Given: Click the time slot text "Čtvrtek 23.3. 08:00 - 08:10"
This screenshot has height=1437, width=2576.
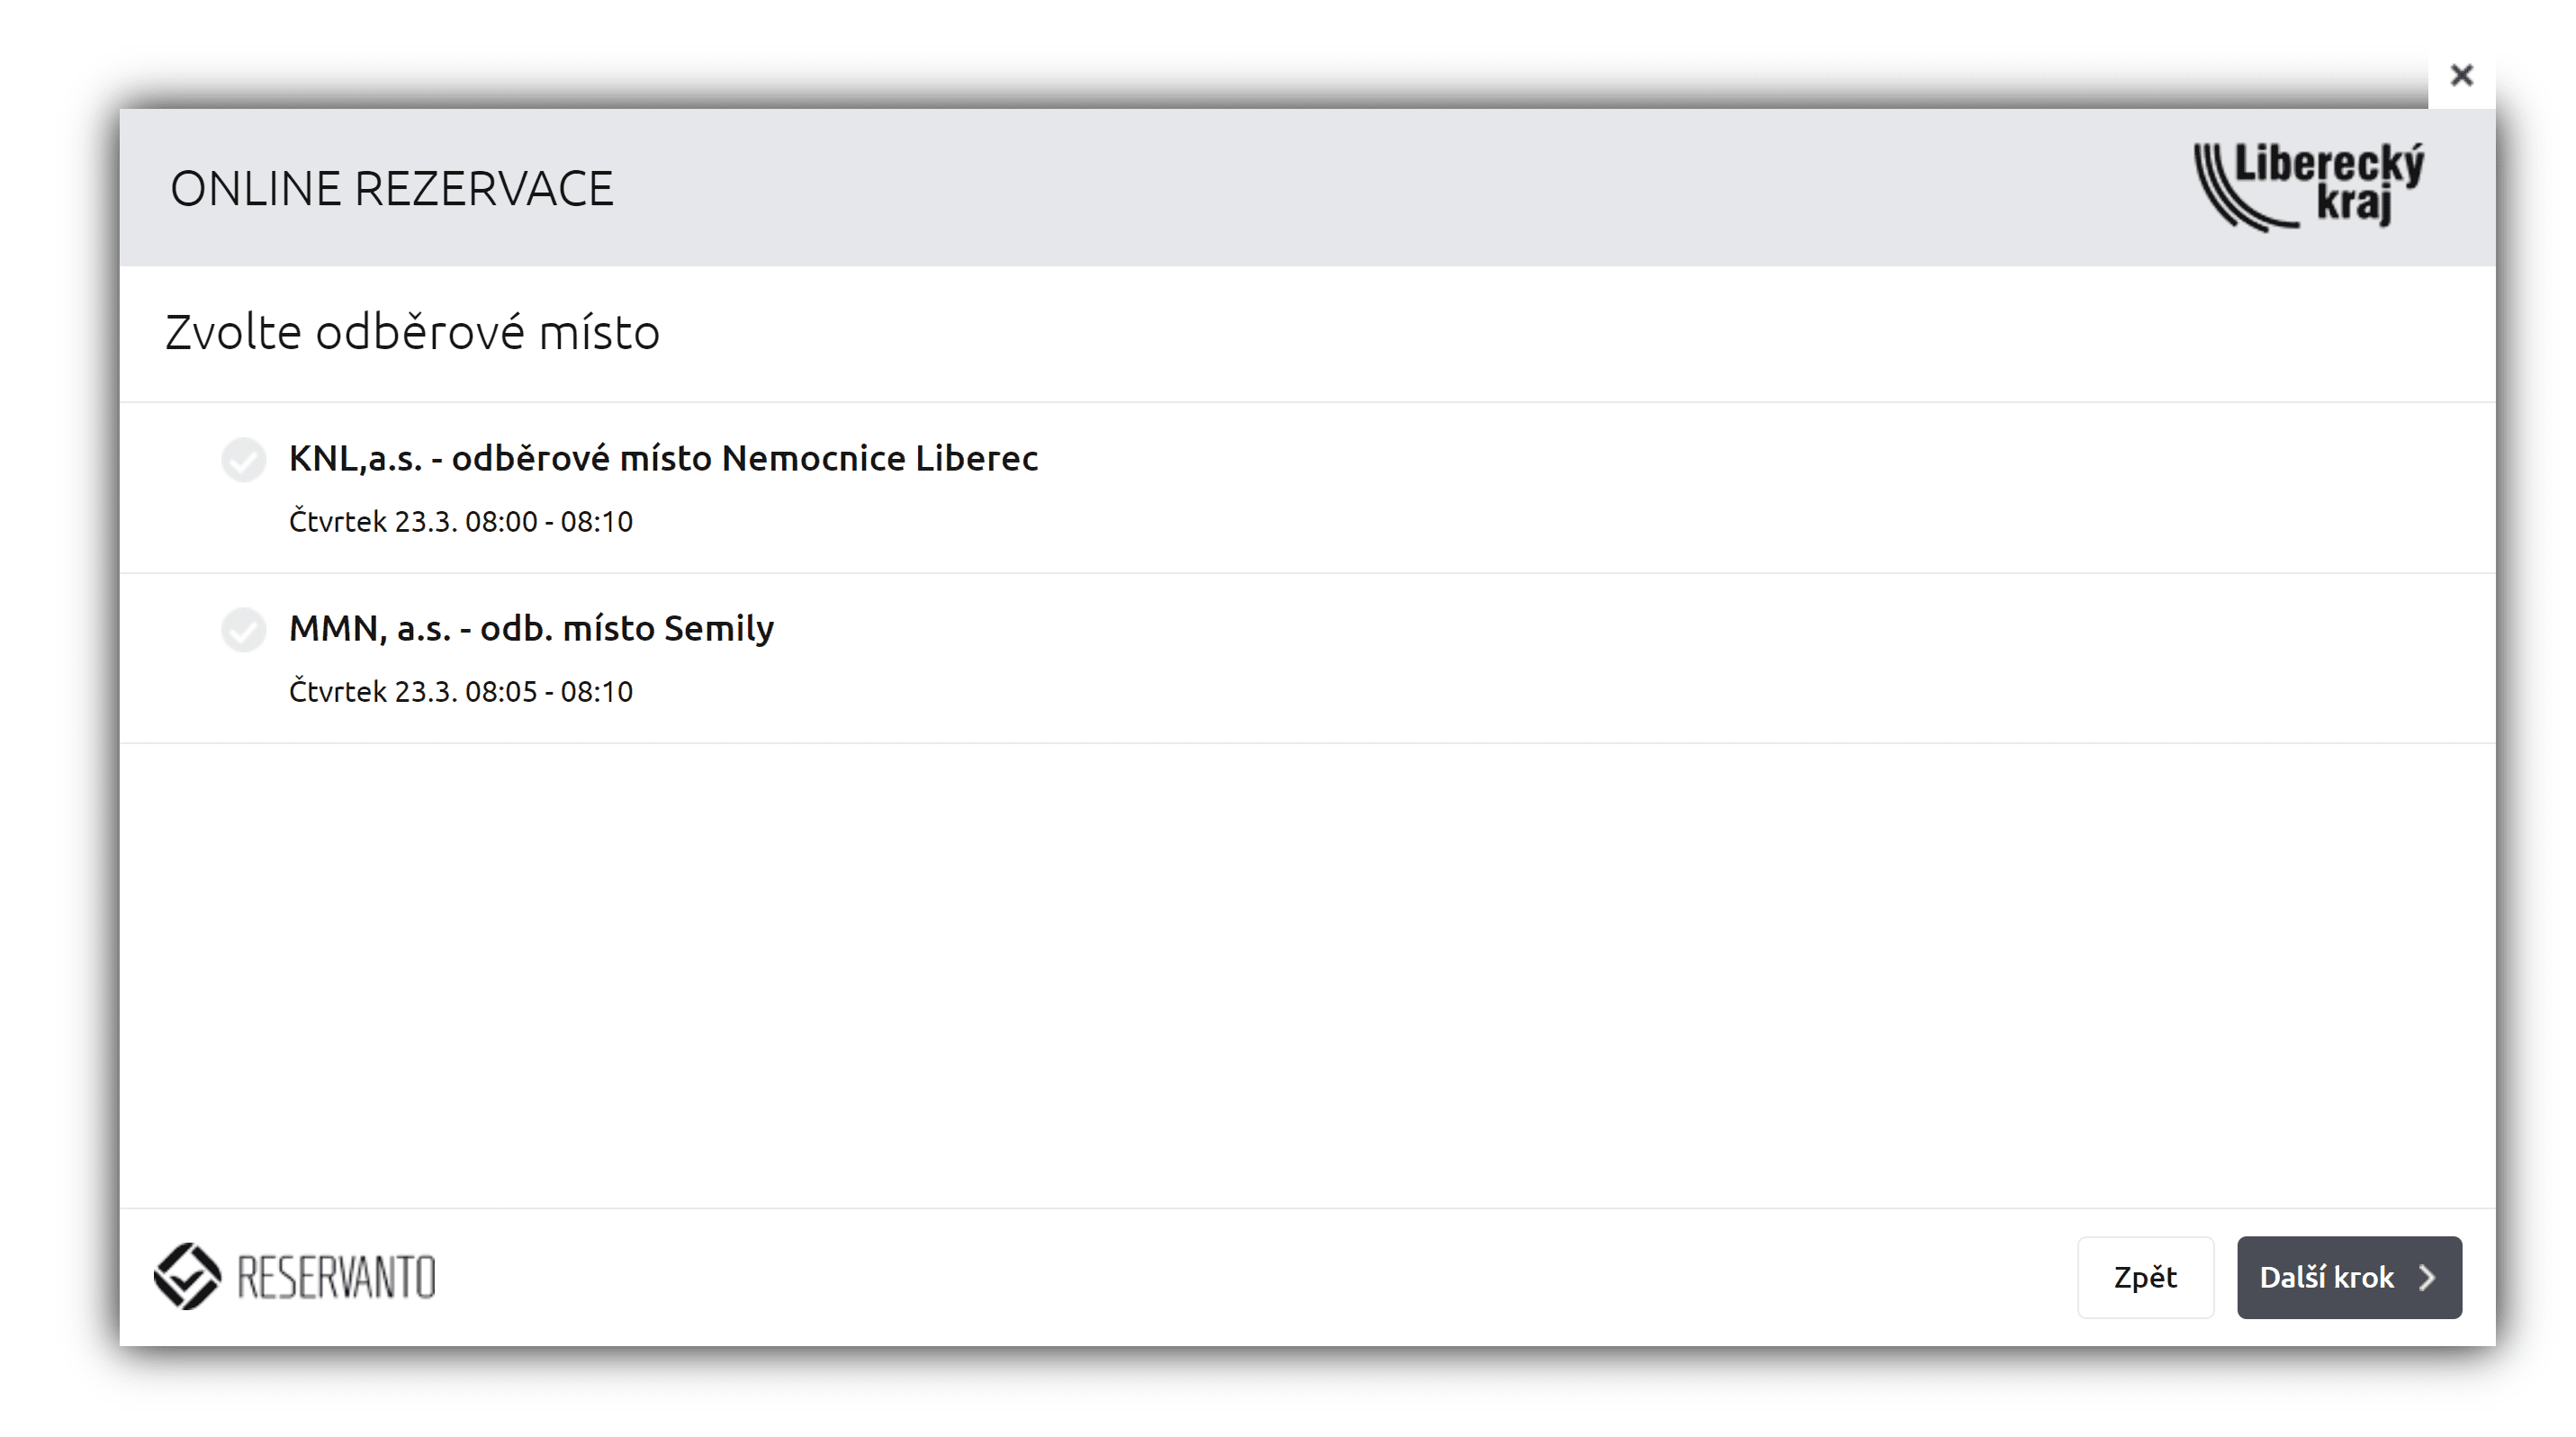Looking at the screenshot, I should tap(460, 521).
